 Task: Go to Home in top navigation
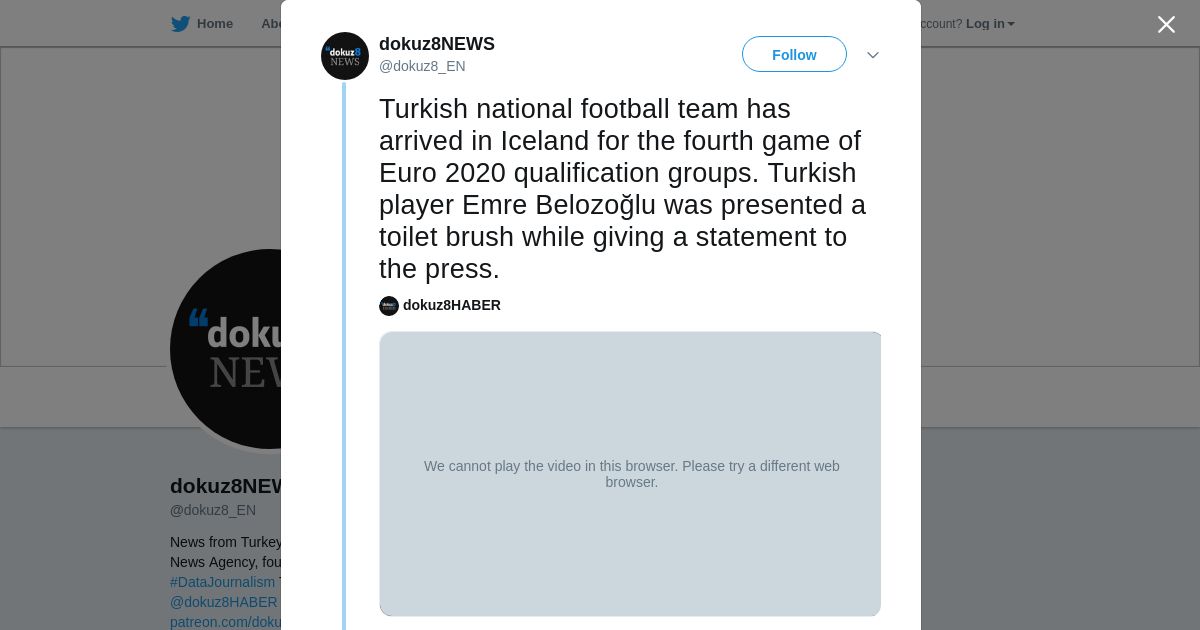(x=214, y=24)
